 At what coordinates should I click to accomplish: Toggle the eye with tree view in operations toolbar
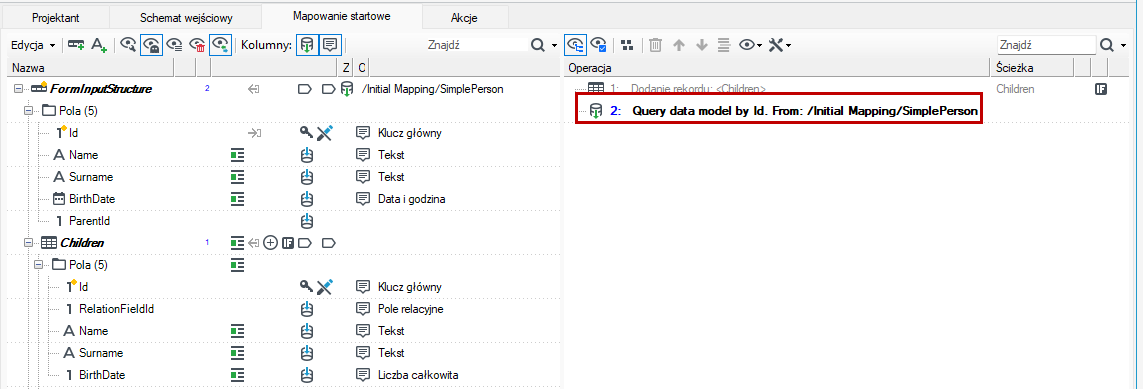(575, 45)
